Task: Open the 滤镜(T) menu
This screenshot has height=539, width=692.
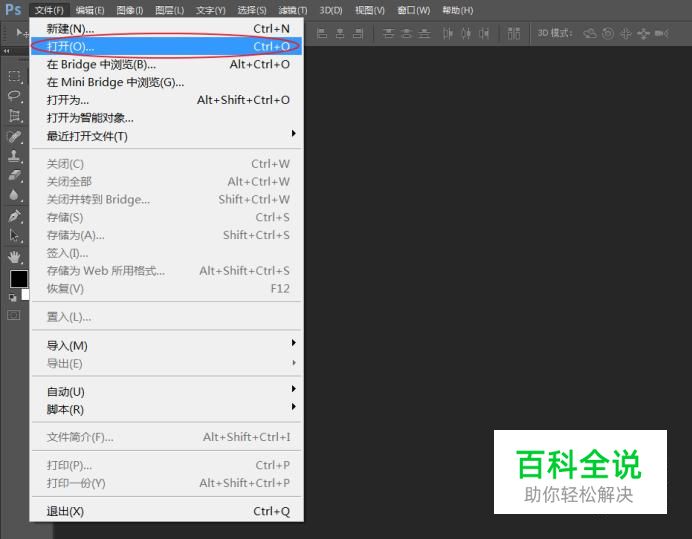Action: pyautogui.click(x=293, y=10)
